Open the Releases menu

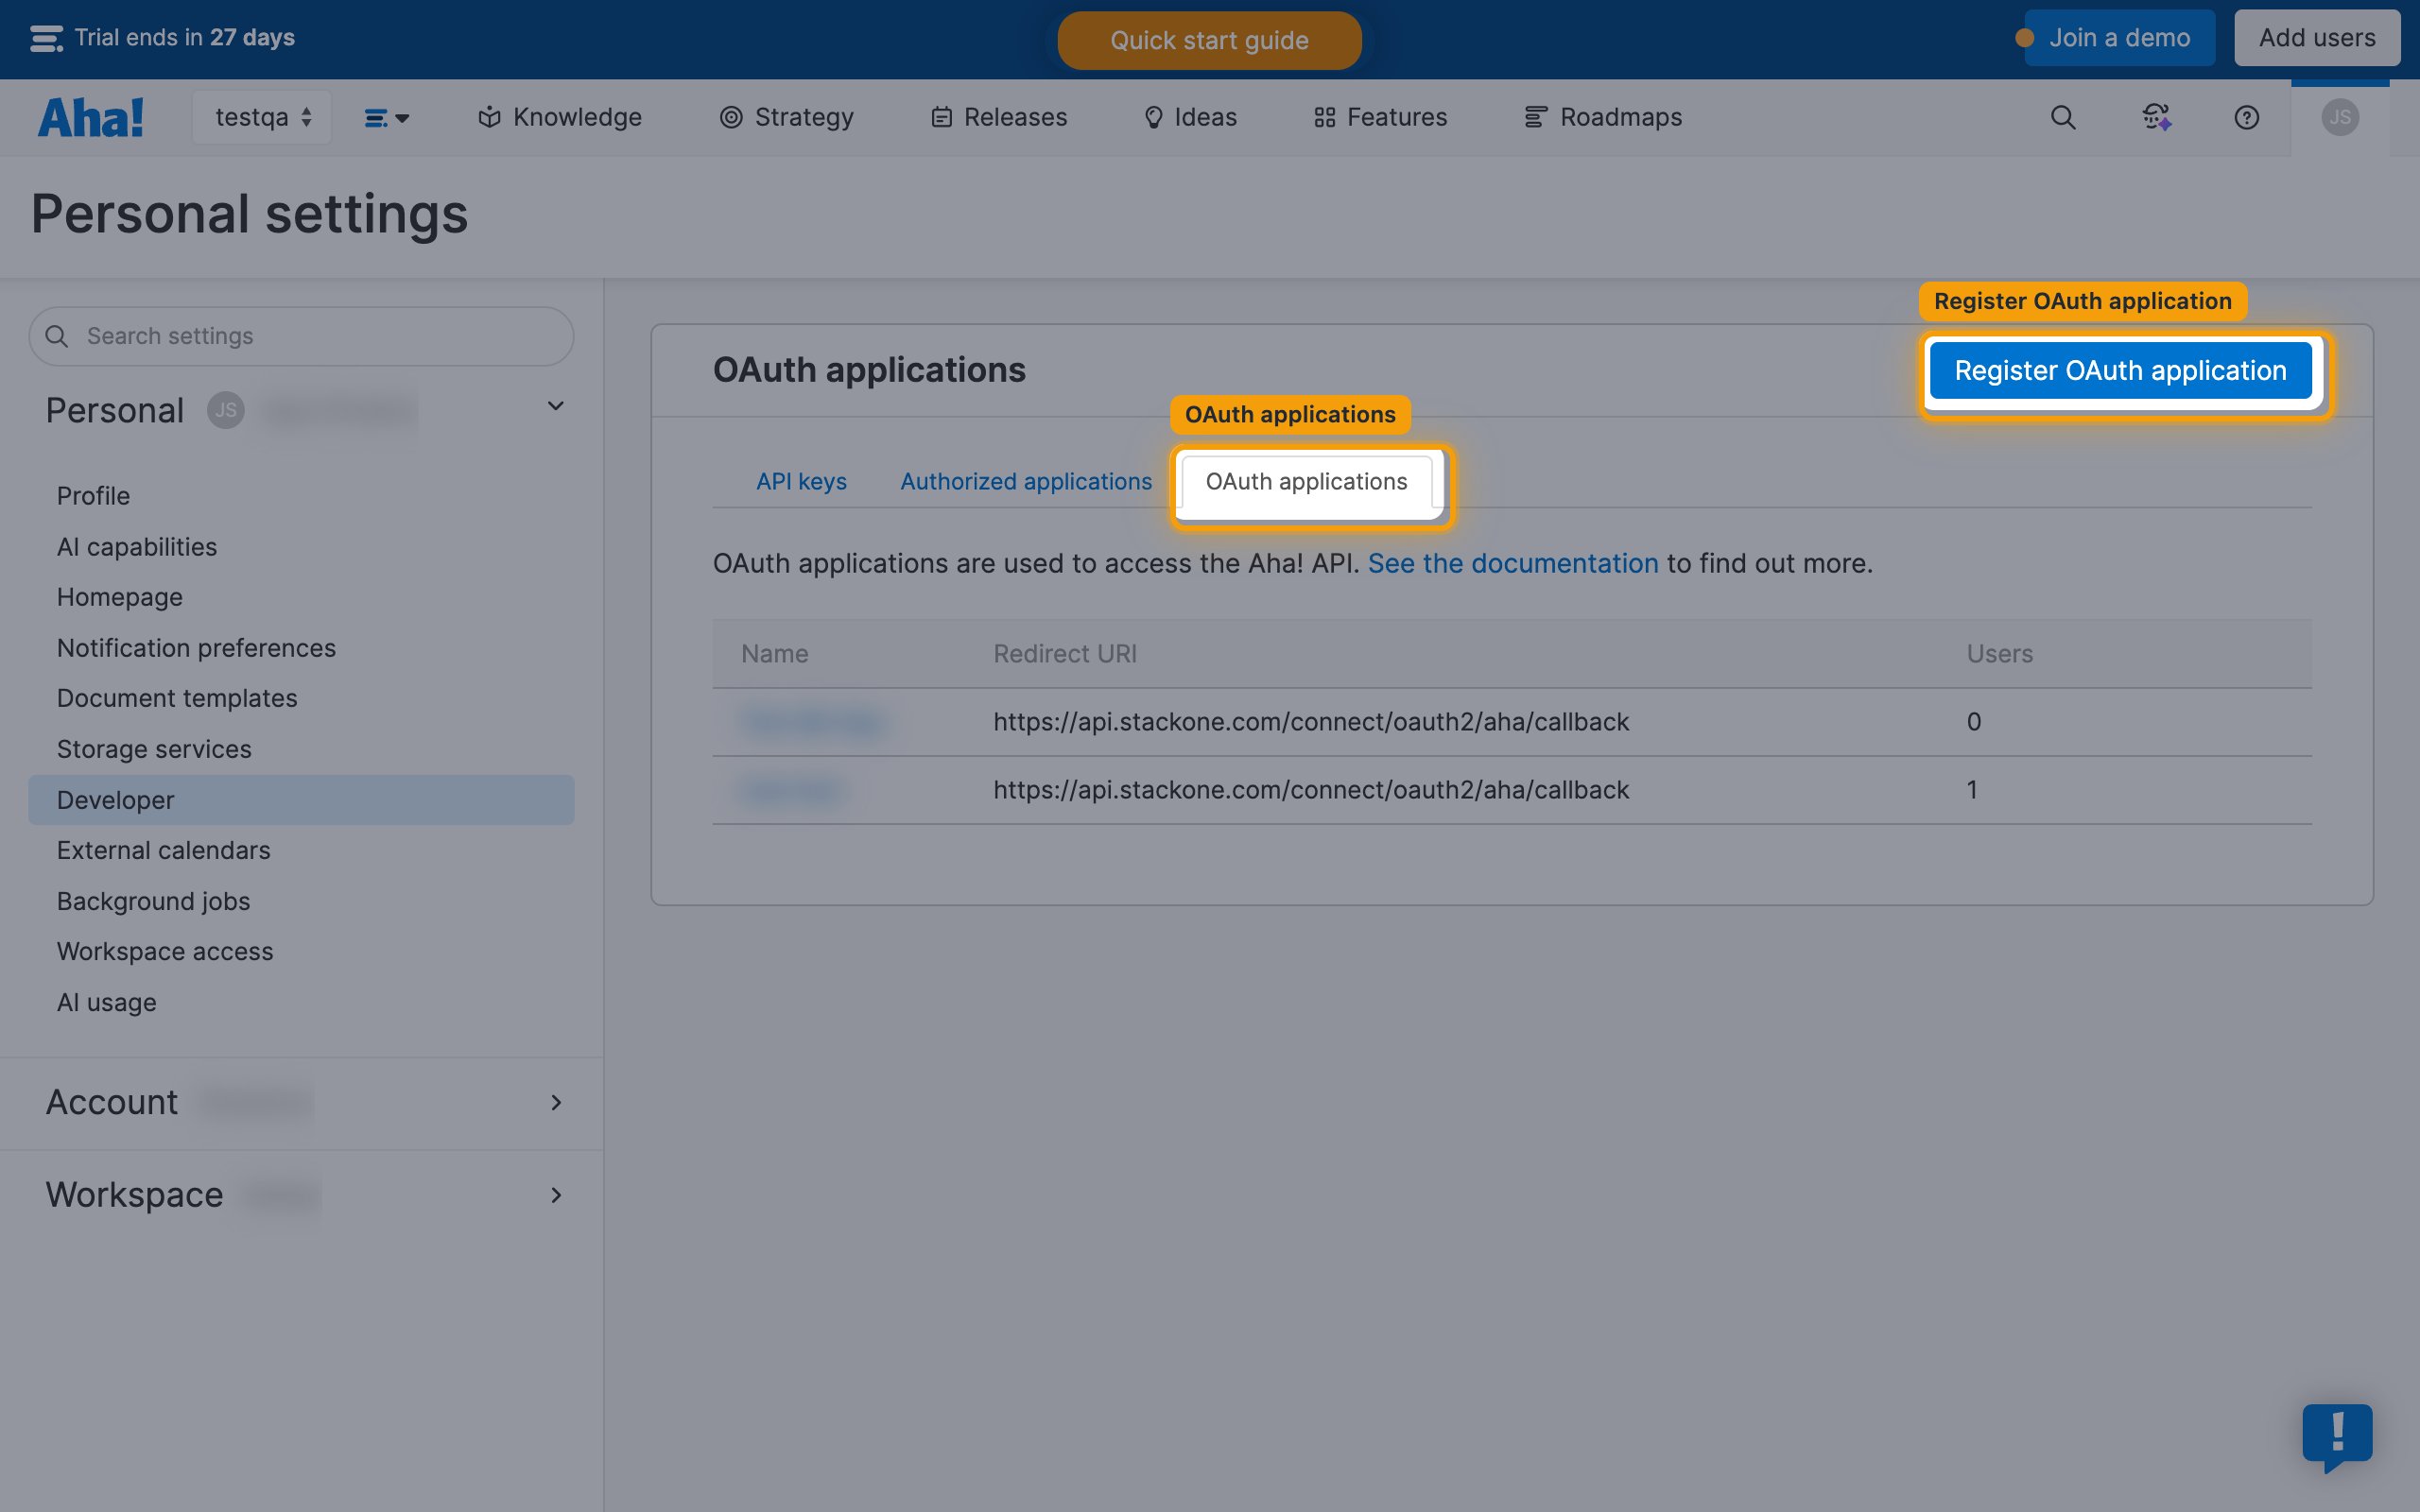[999, 117]
